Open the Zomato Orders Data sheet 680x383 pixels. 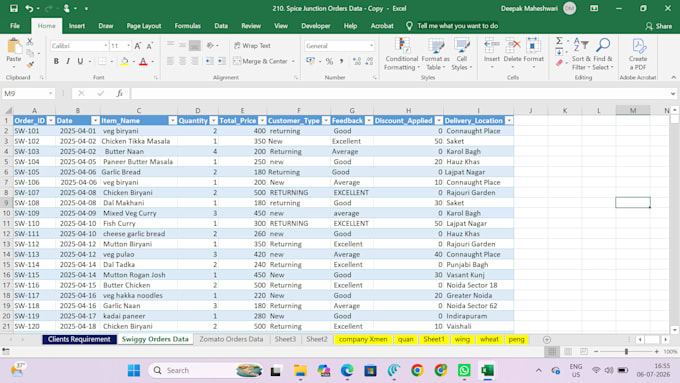231,339
